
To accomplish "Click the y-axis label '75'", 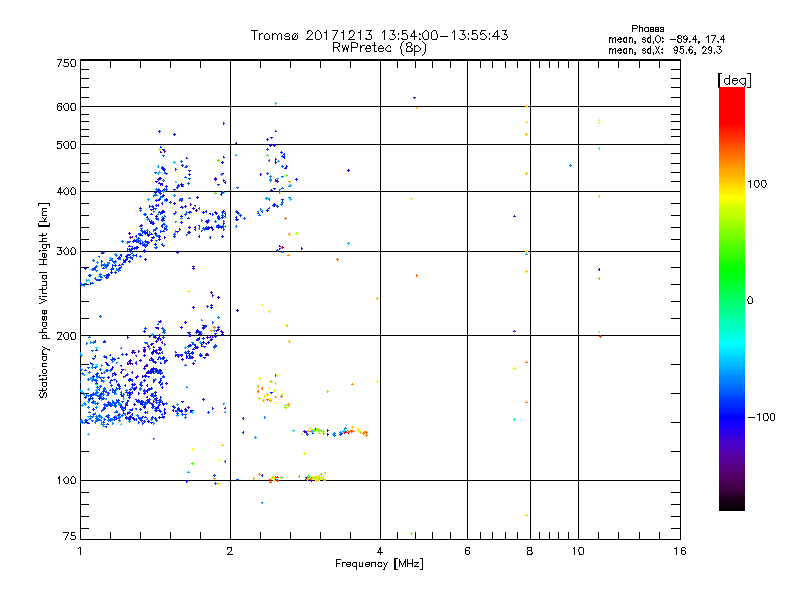I will coord(69,536).
